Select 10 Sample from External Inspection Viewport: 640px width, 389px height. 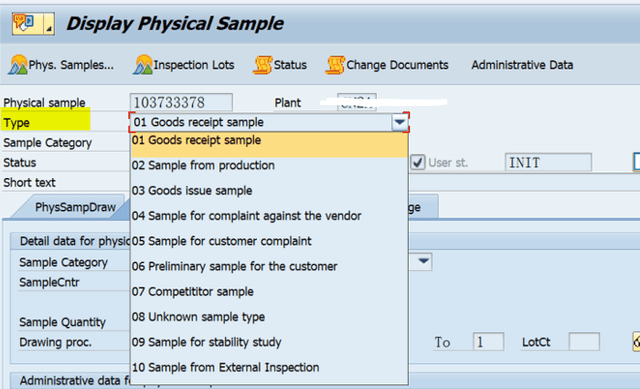click(x=269, y=368)
